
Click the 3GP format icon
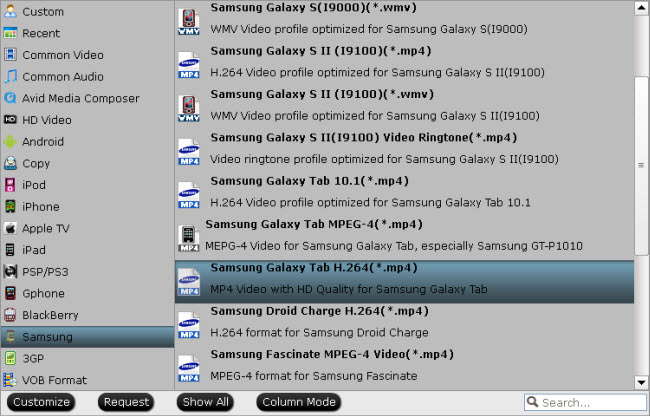click(10, 358)
